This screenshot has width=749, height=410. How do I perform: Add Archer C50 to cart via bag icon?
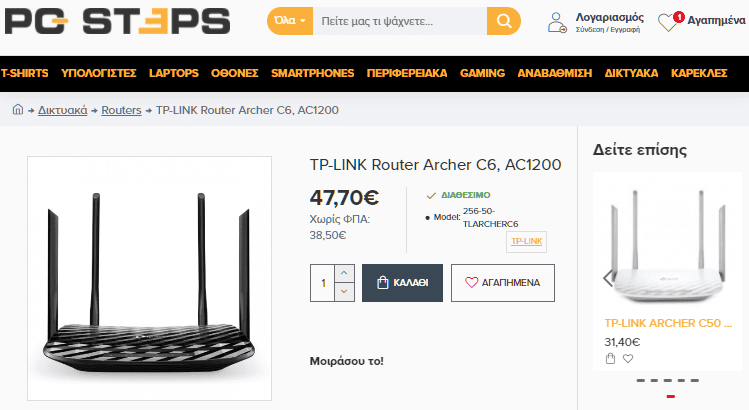[x=610, y=358]
